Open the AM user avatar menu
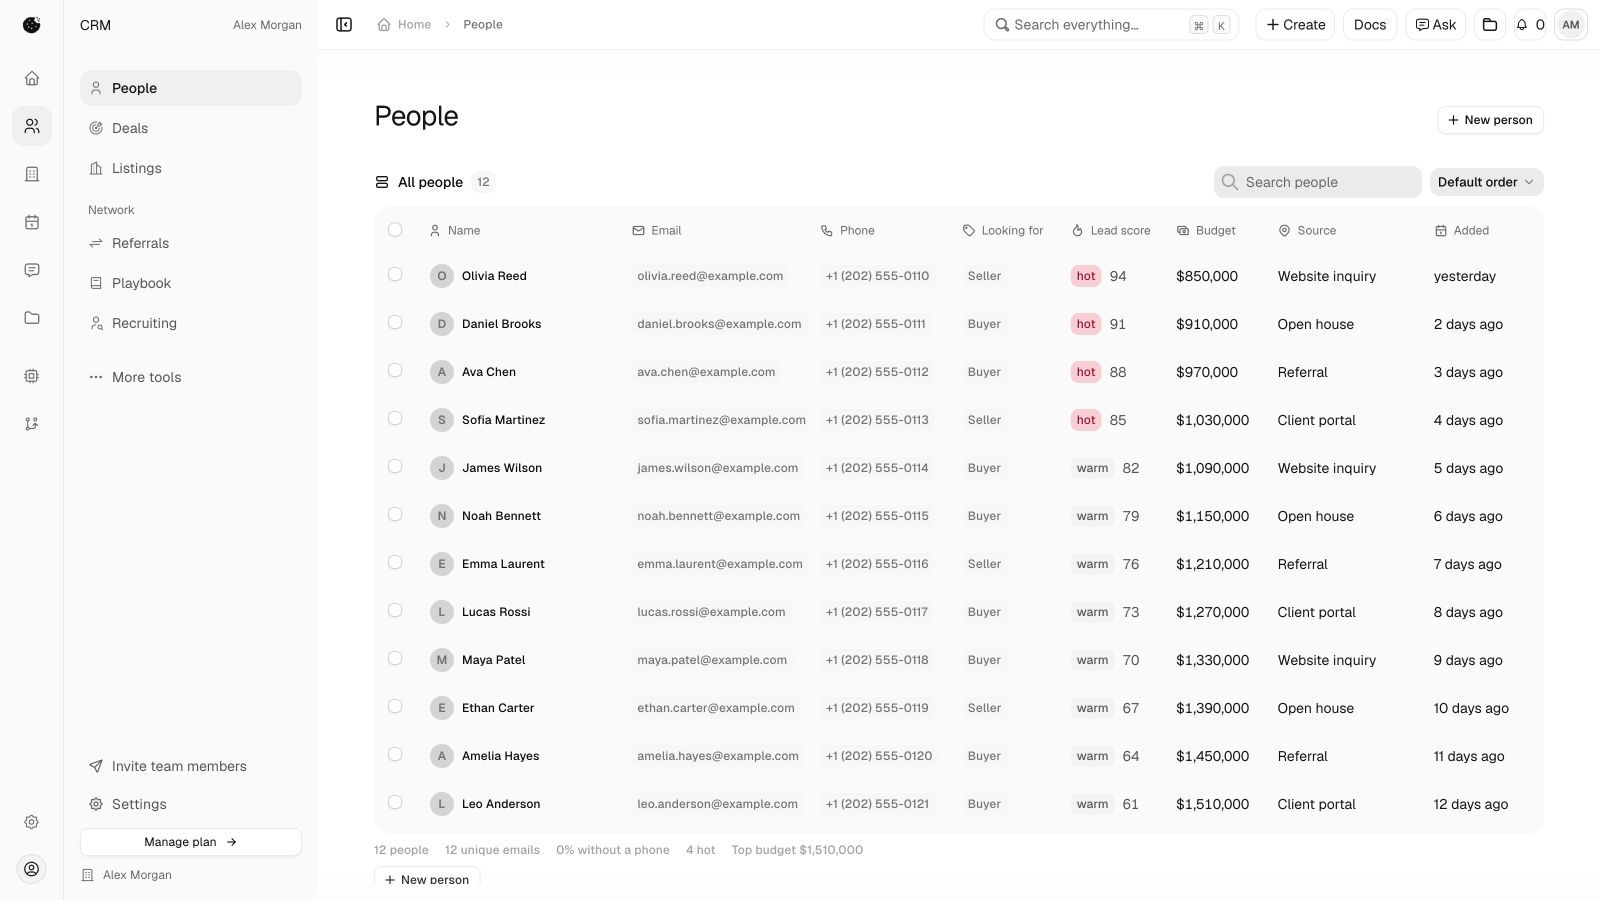Viewport: 1600px width, 900px height. (x=1571, y=25)
